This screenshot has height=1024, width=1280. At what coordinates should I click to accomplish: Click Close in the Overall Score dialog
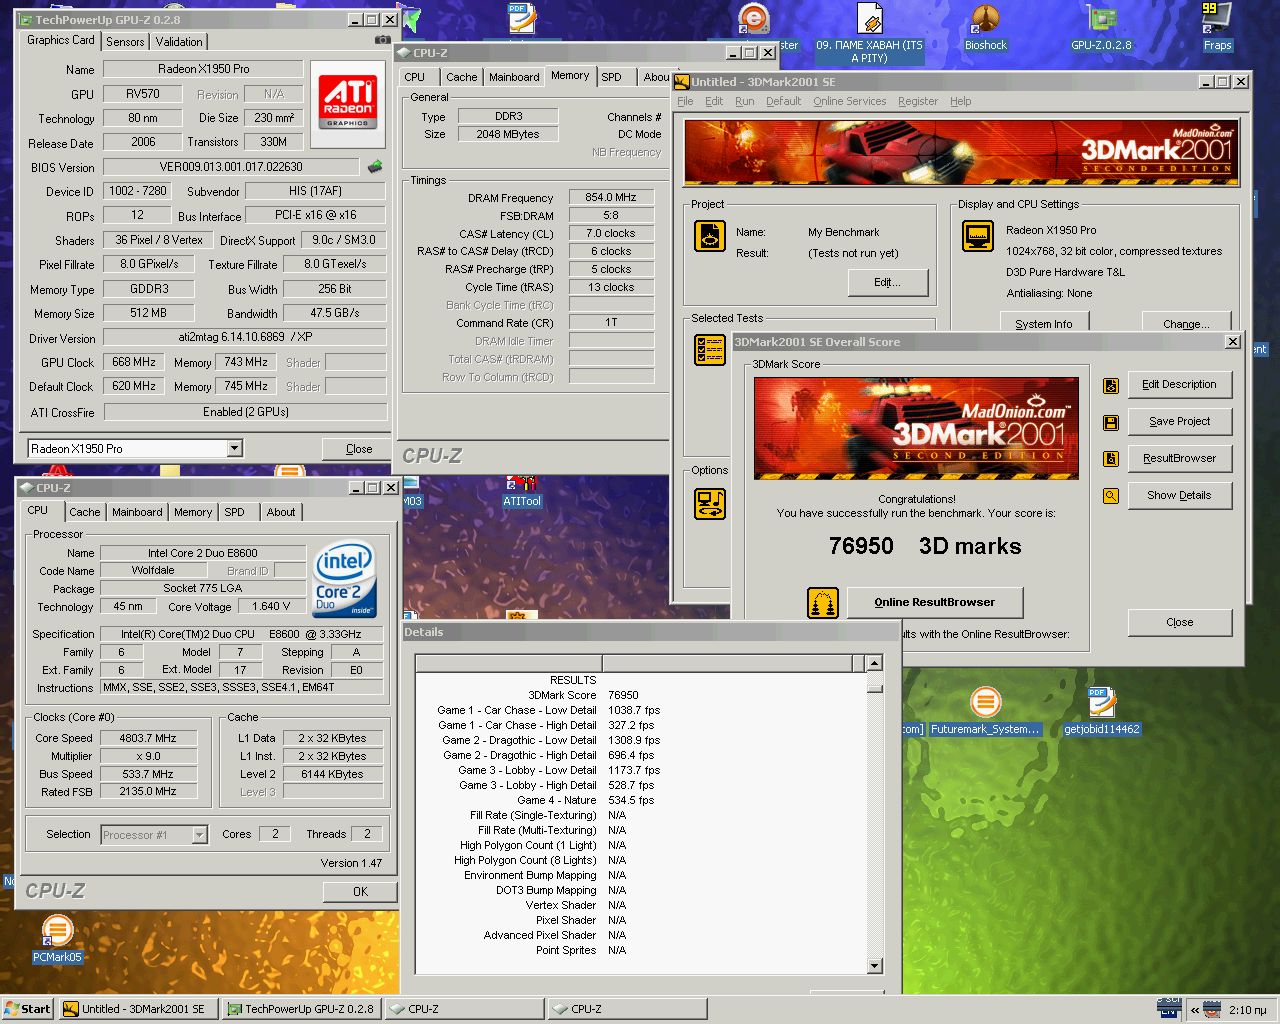click(1179, 622)
